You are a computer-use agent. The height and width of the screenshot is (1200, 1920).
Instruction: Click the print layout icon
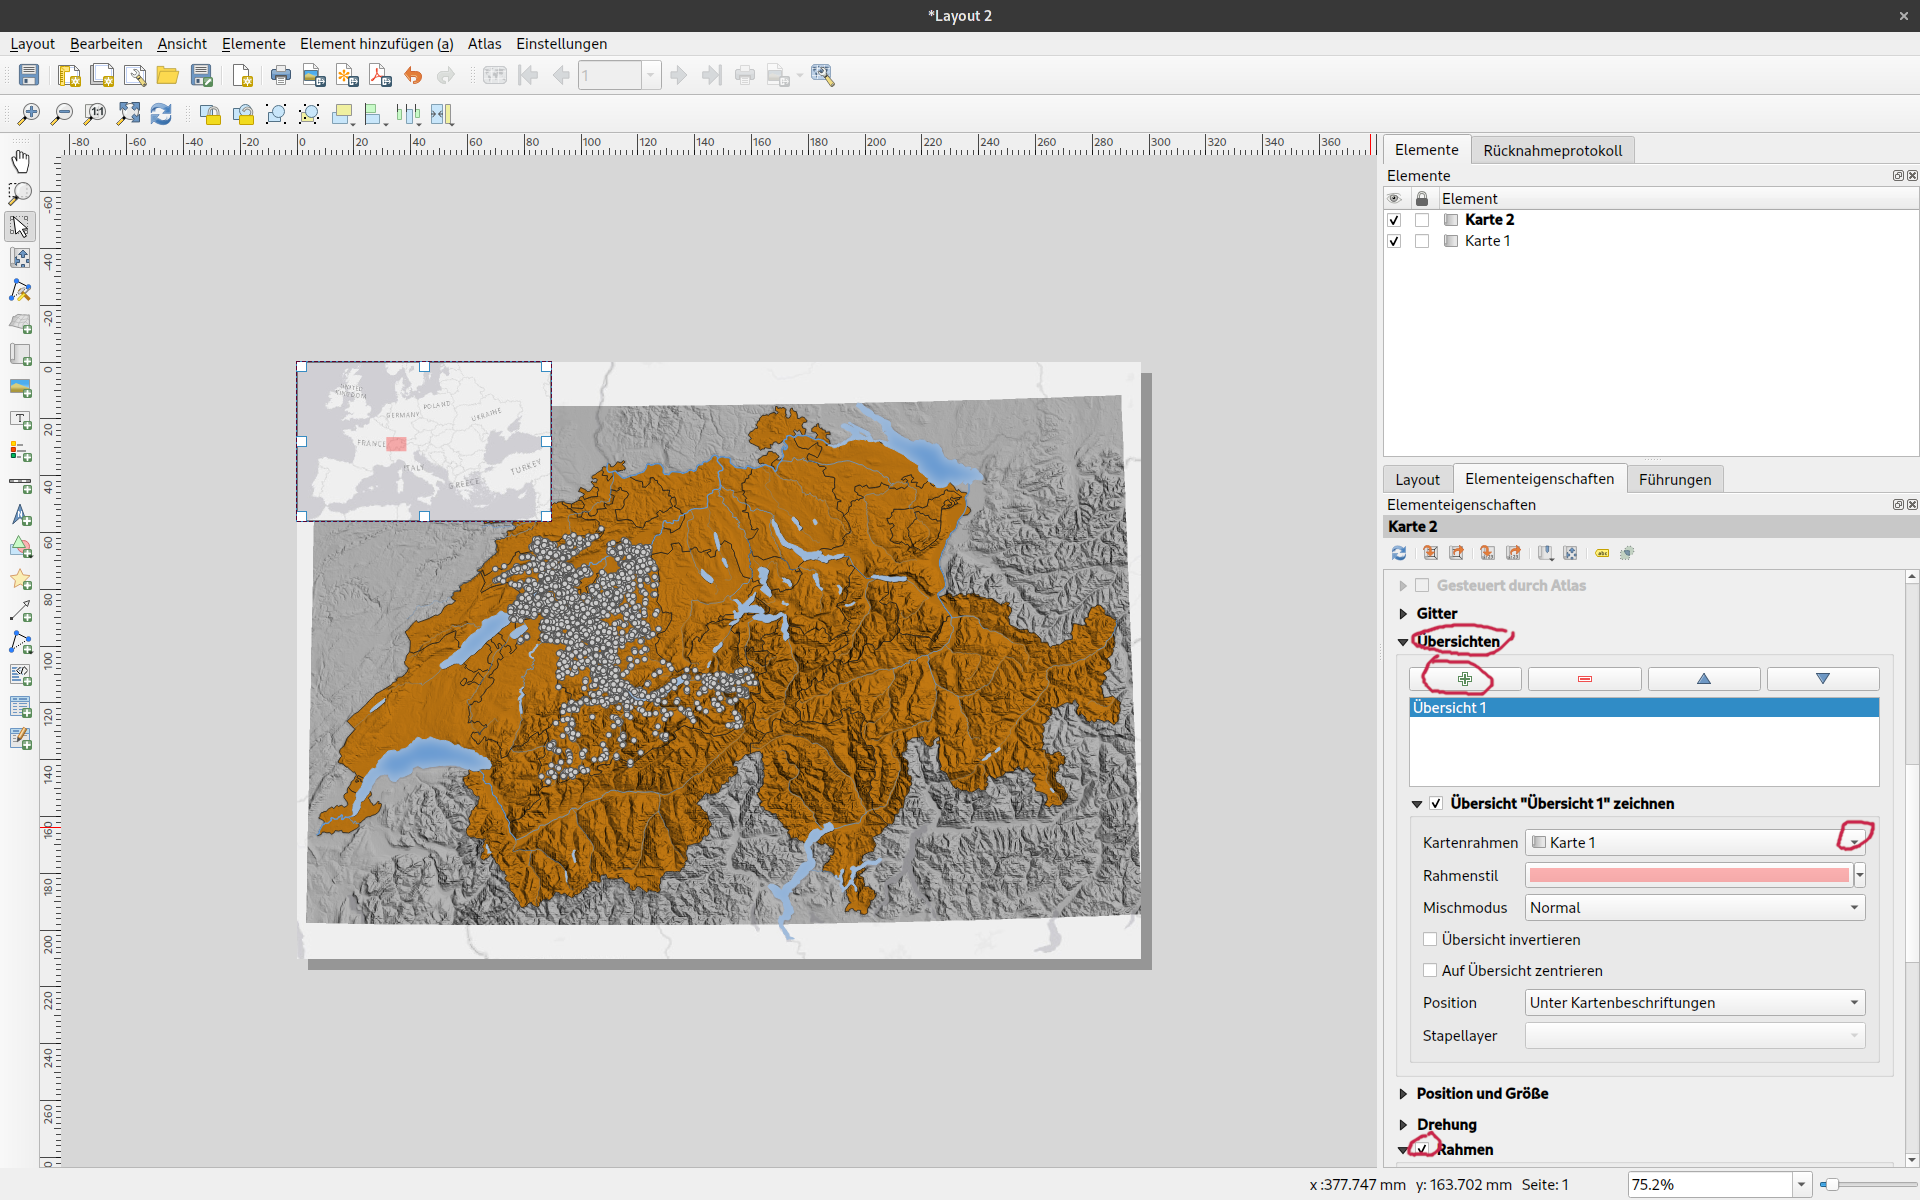[281, 75]
